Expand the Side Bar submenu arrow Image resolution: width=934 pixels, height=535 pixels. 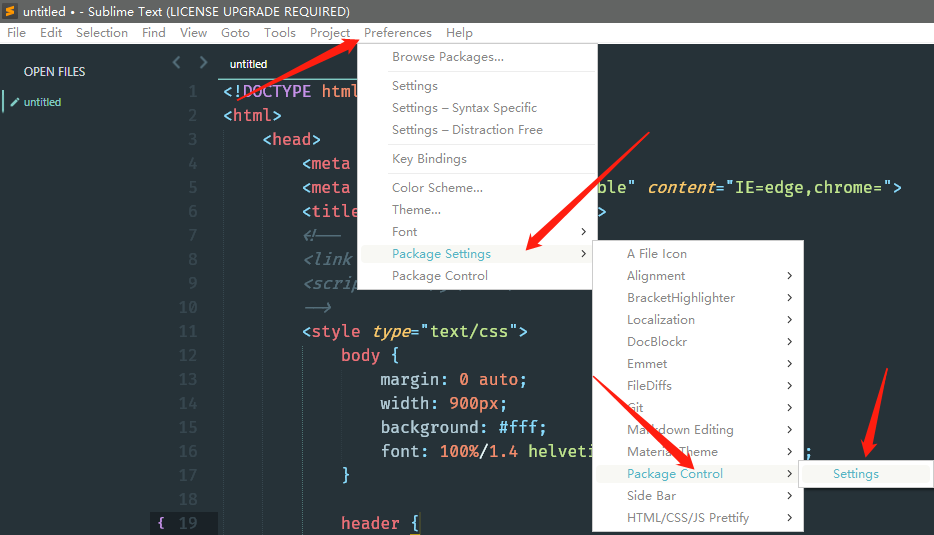click(789, 496)
